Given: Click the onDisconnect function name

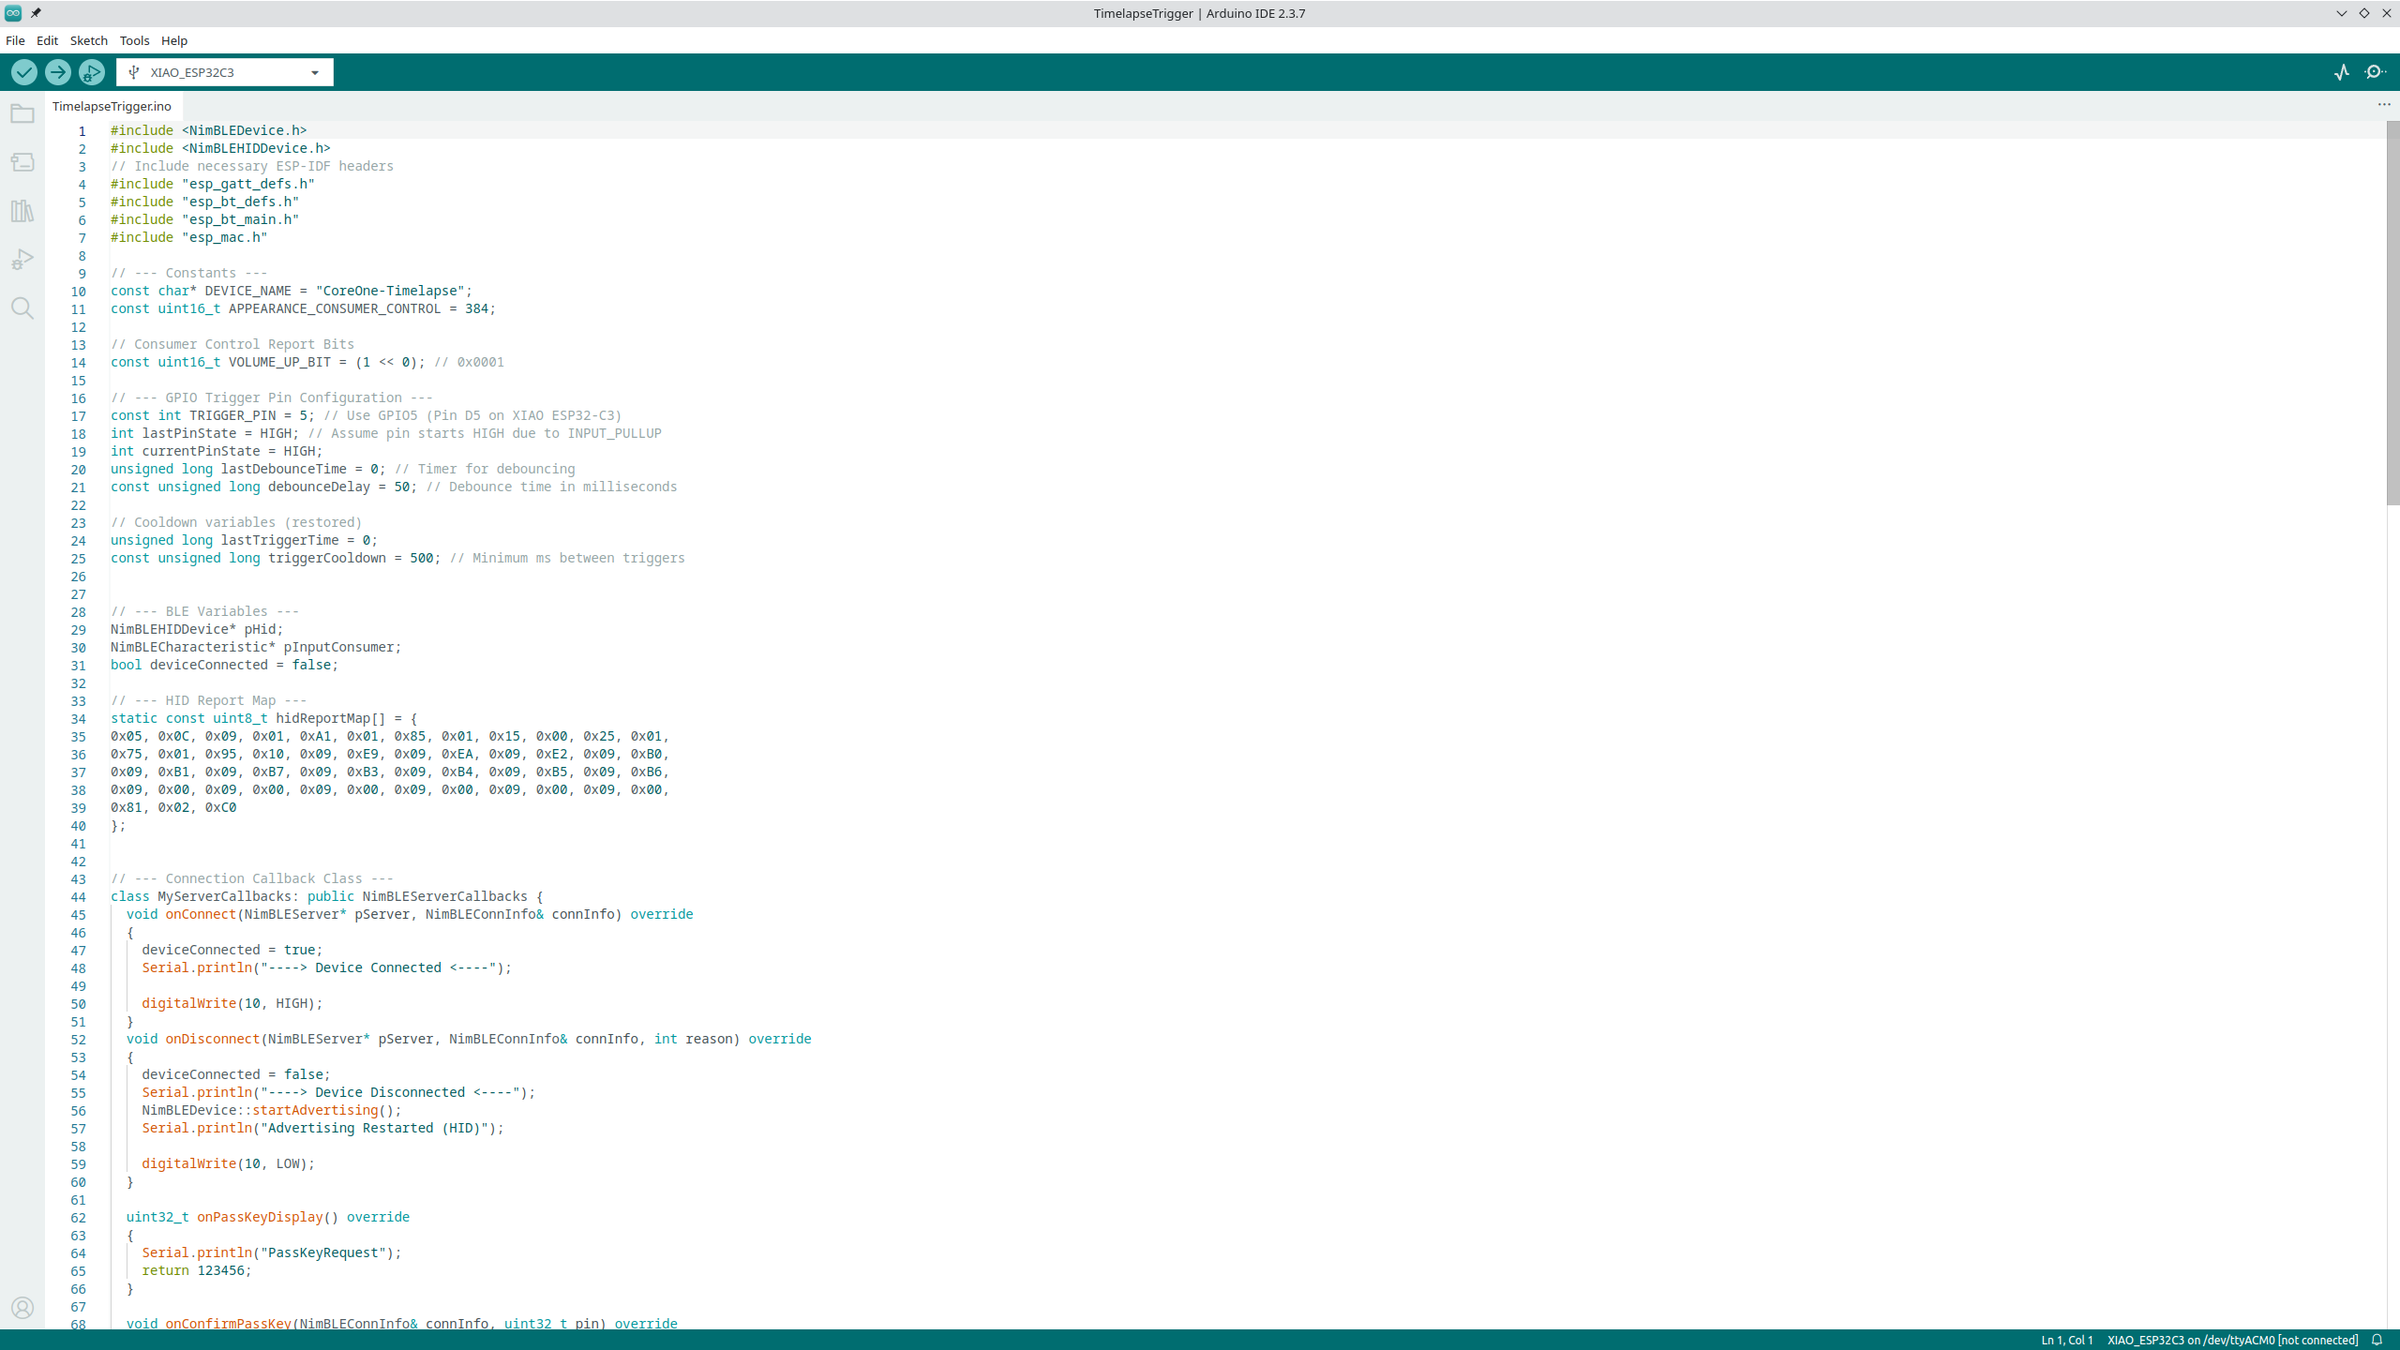Looking at the screenshot, I should [x=213, y=1039].
